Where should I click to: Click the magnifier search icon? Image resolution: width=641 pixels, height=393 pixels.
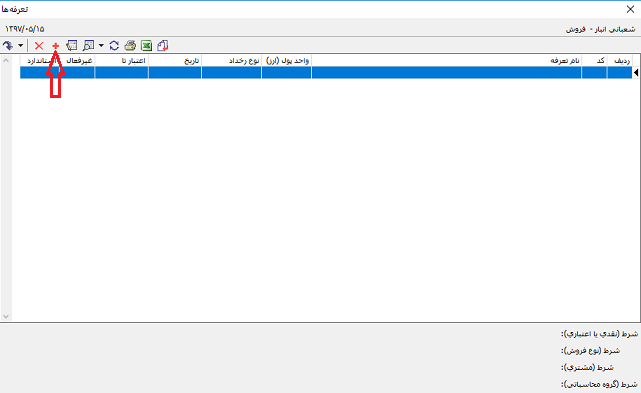click(x=88, y=45)
